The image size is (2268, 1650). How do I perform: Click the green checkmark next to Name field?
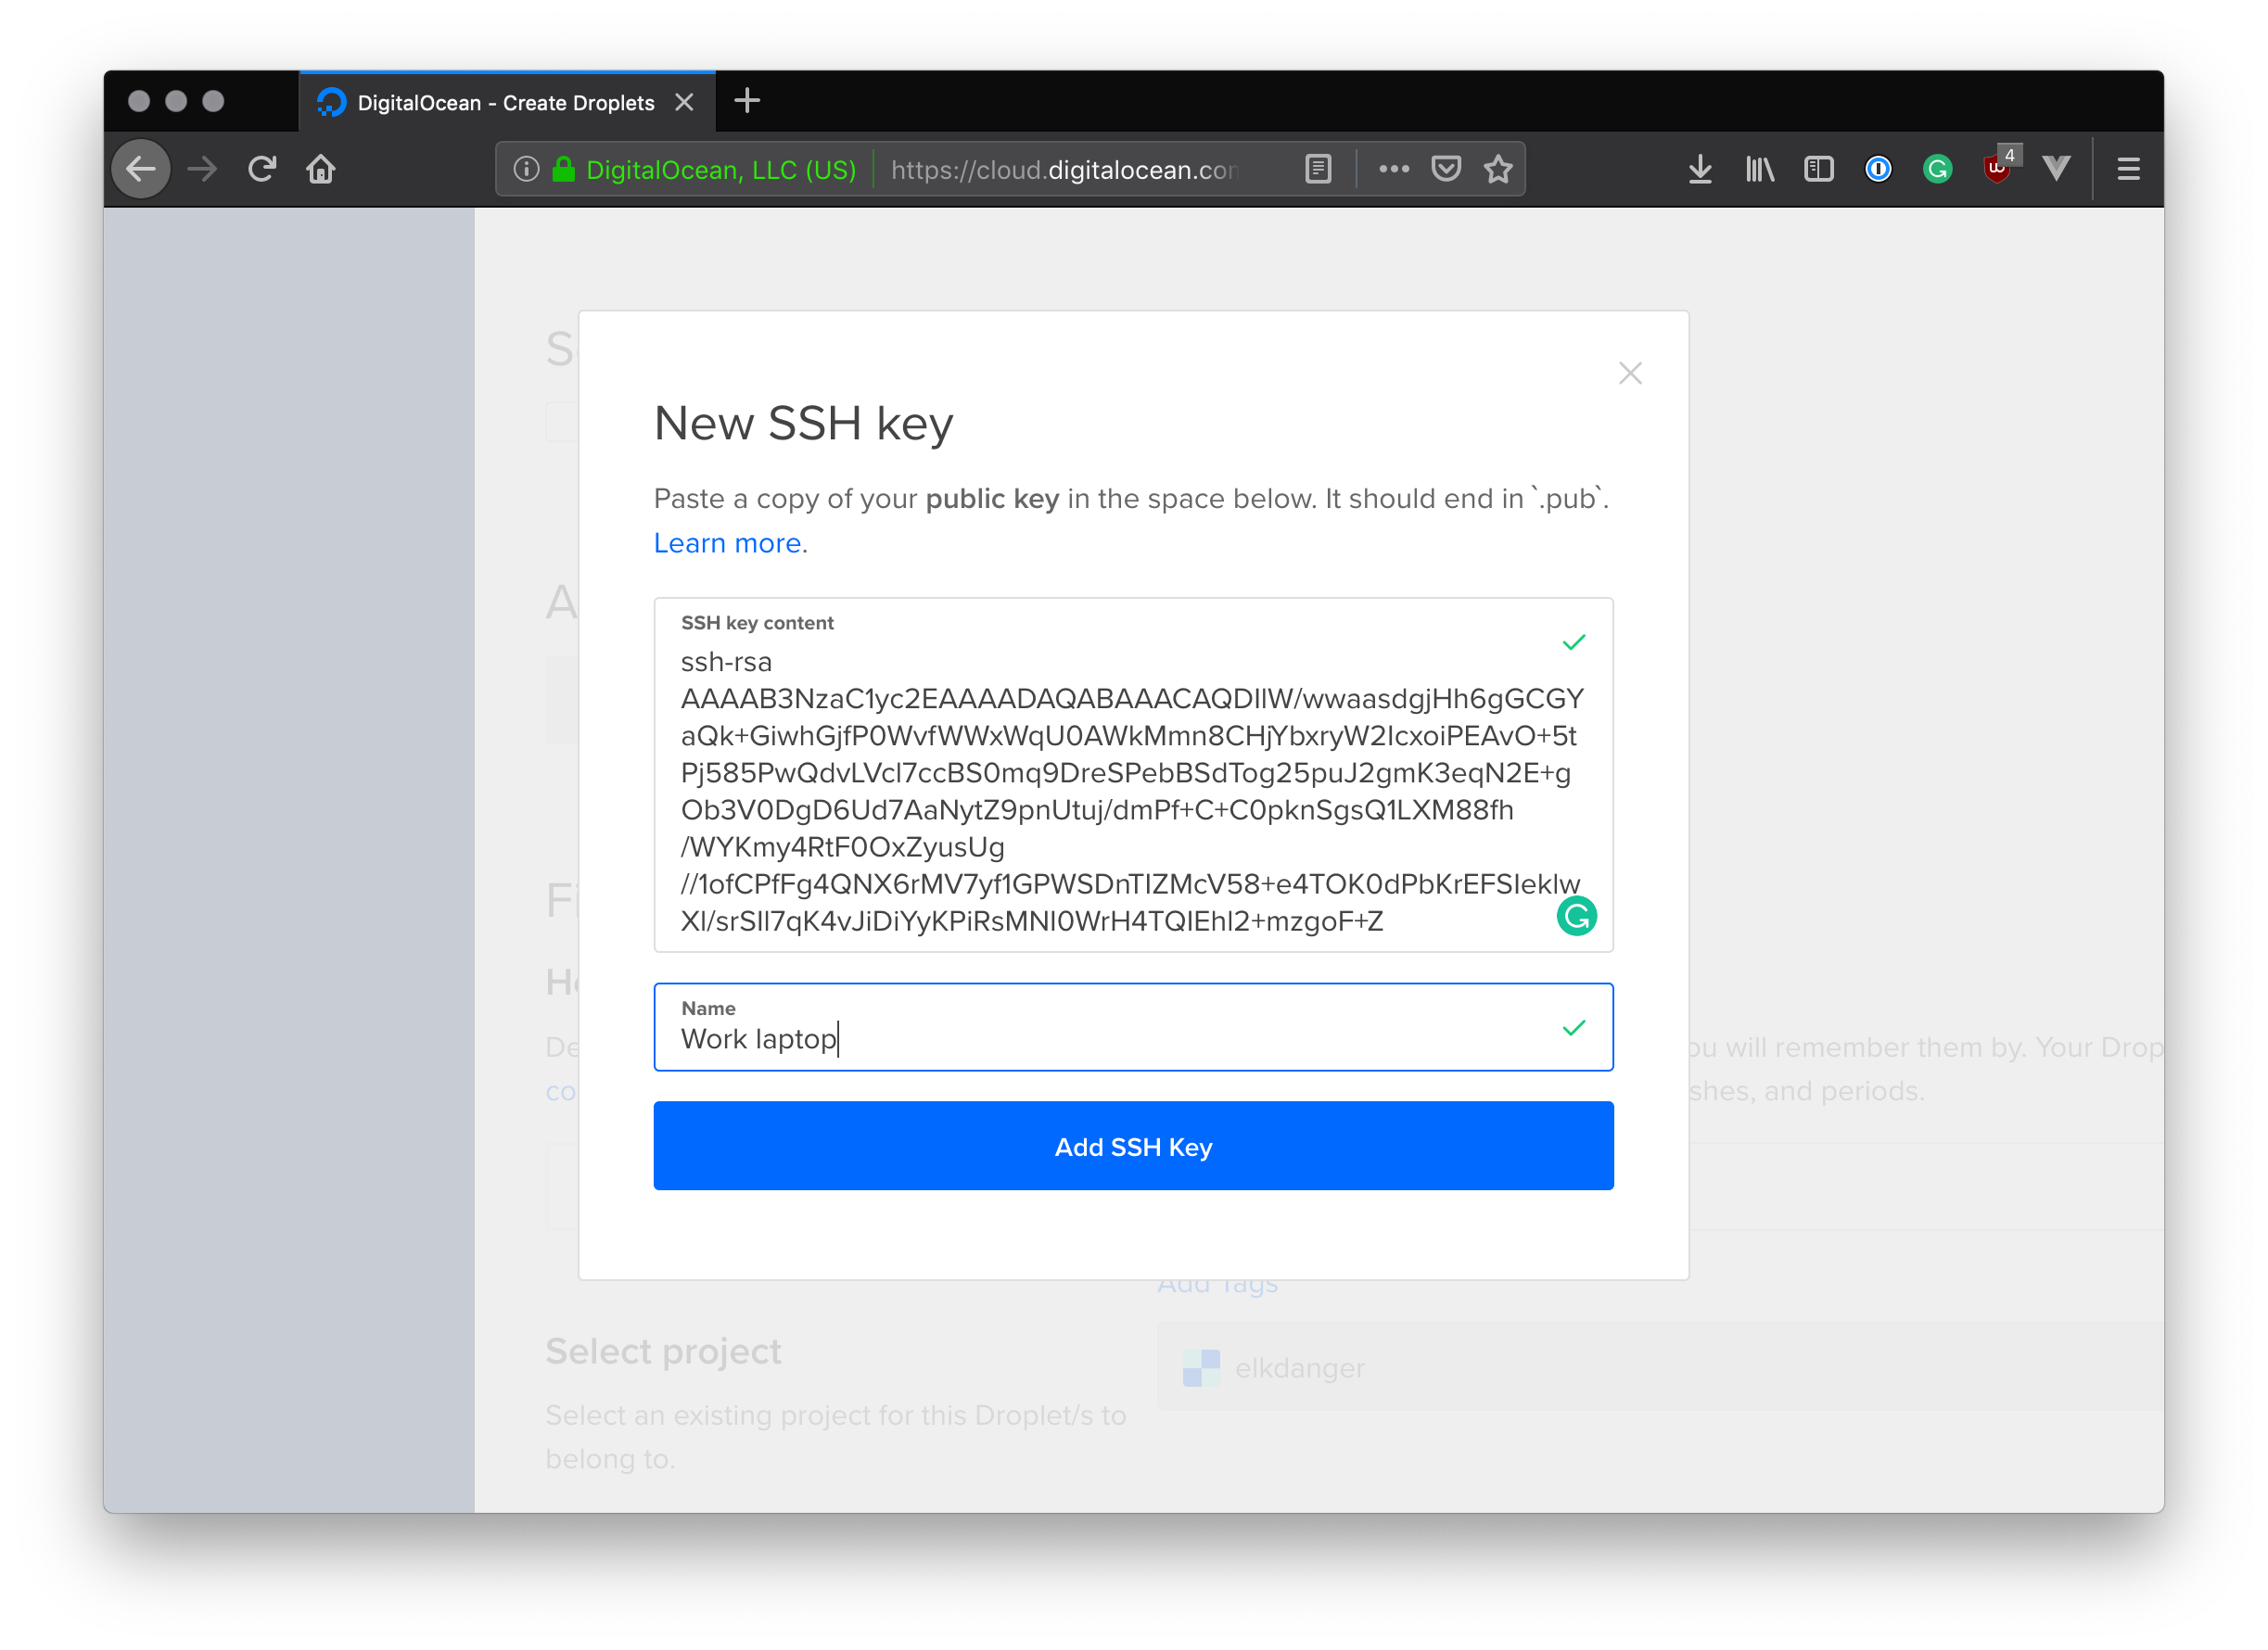click(1573, 1027)
